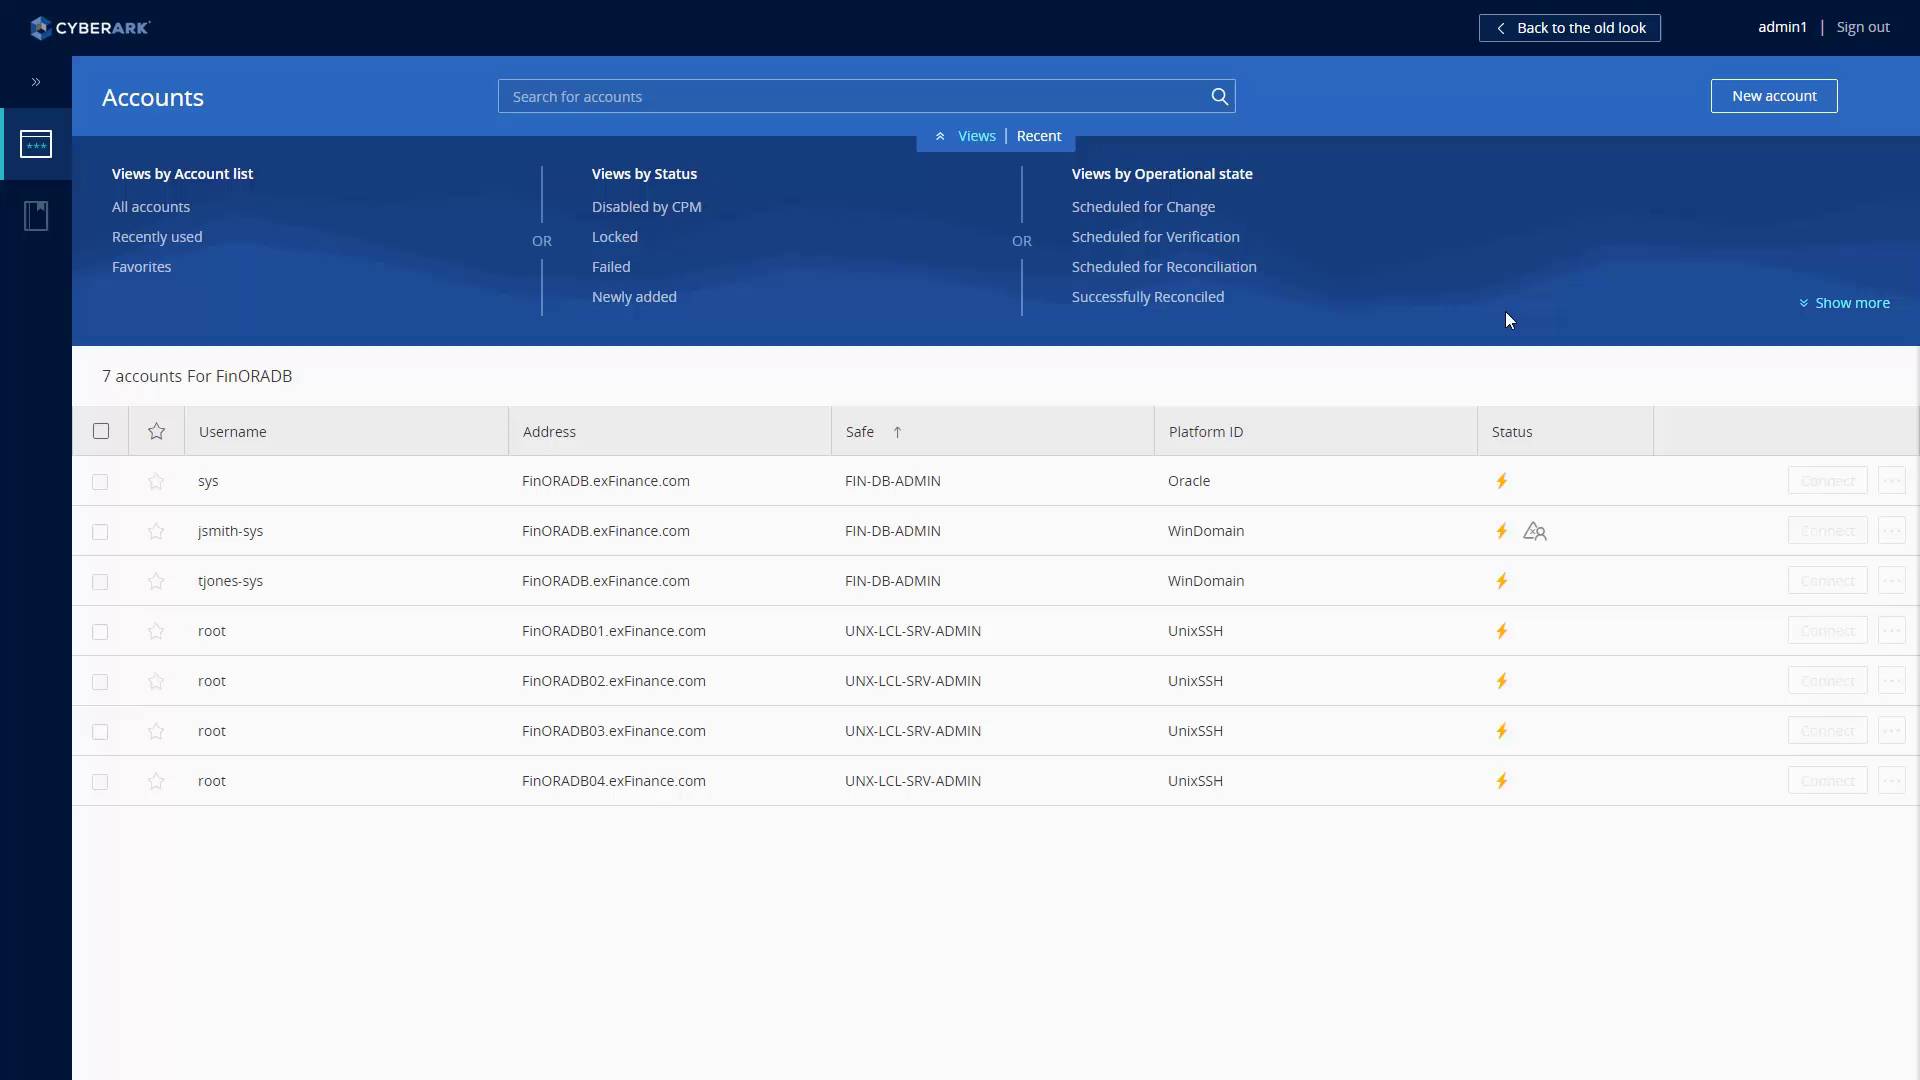Open the second sidebar icon below Accounts
This screenshot has width=1920, height=1080.
coord(36,216)
